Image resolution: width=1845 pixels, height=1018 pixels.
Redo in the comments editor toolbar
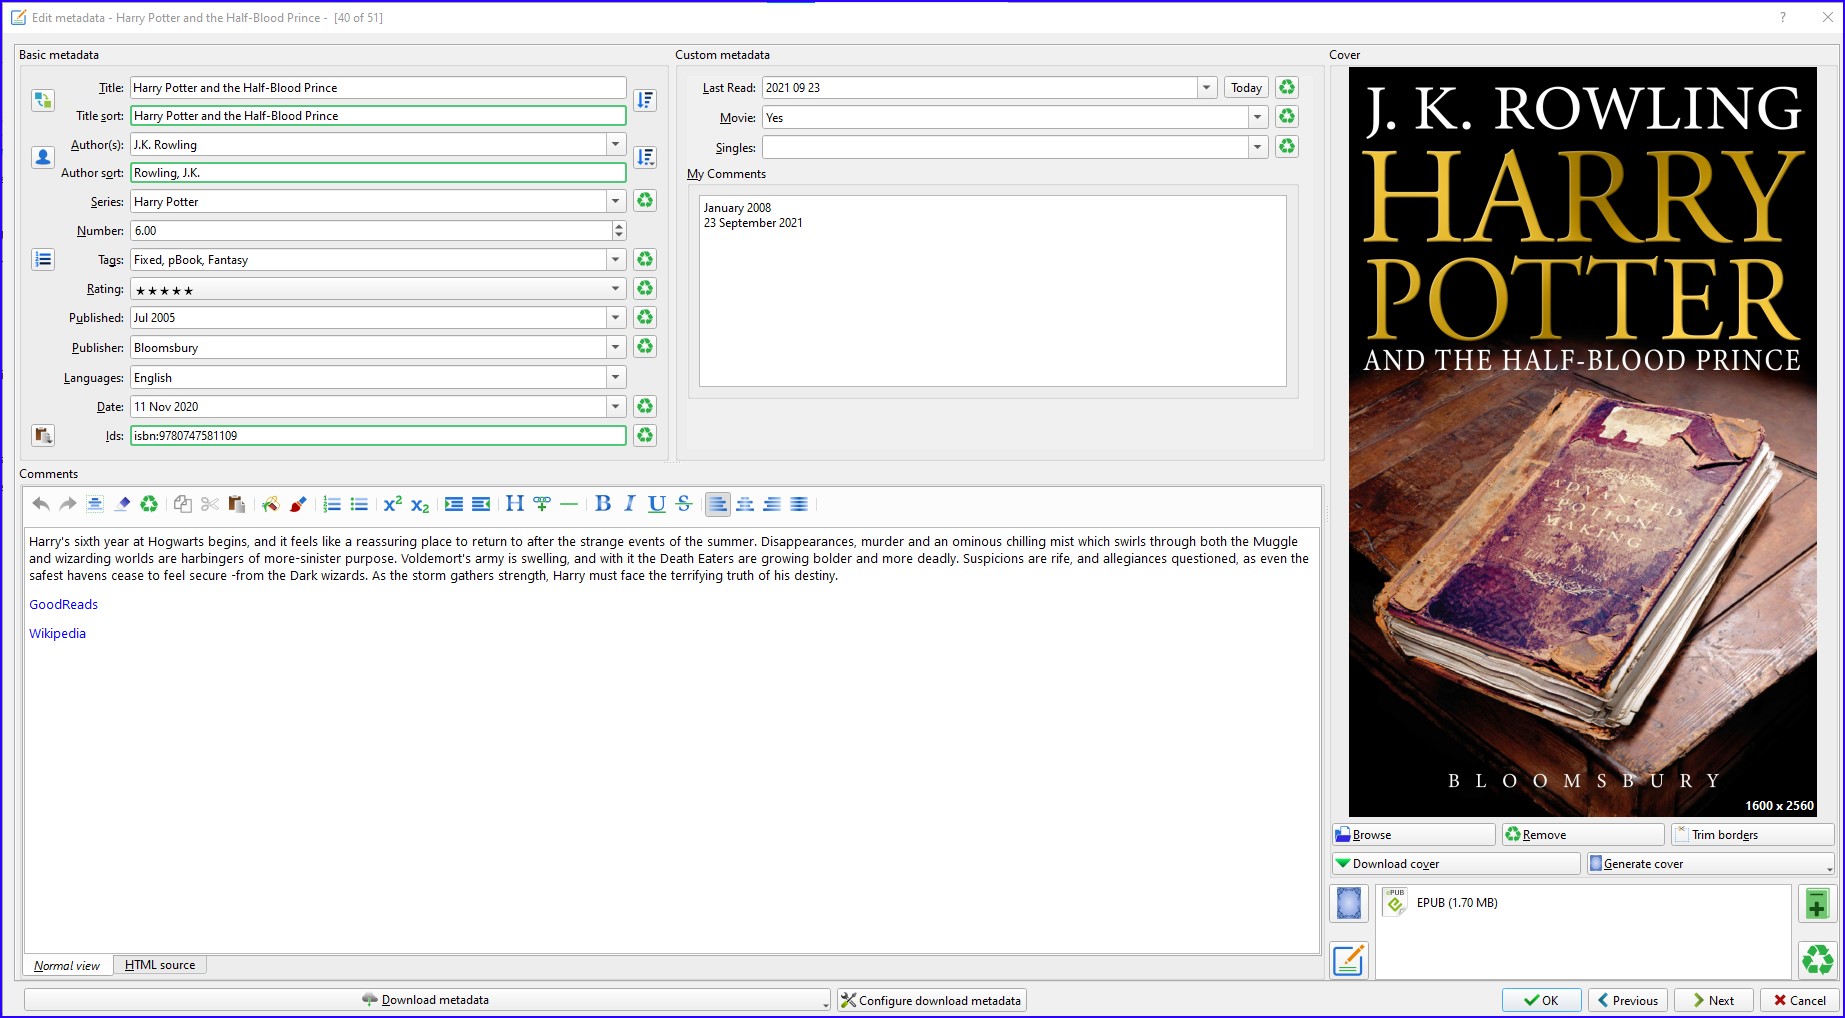[68, 504]
